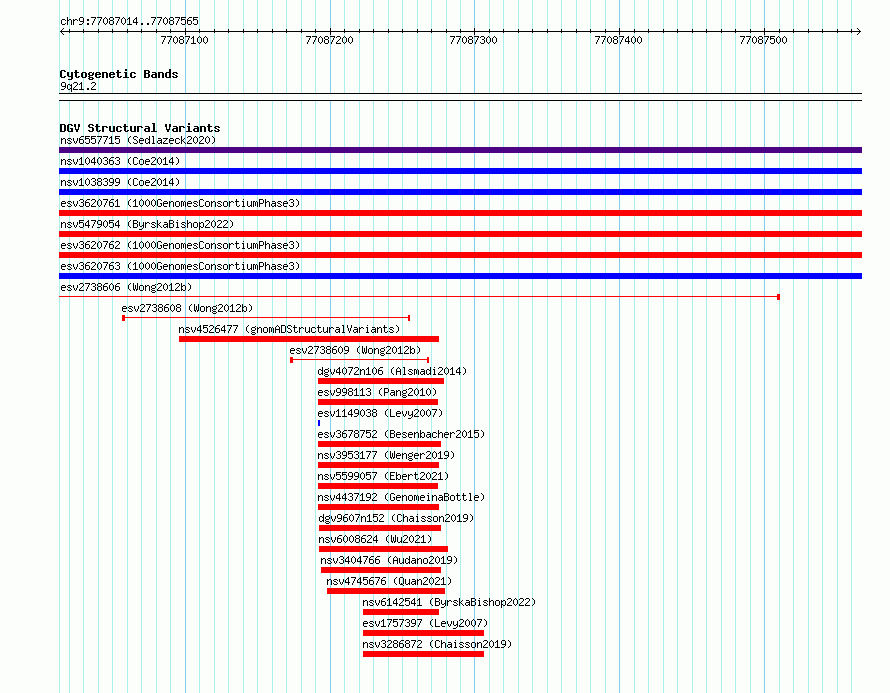890x693 pixels.
Task: Open nsv6008624 (Wu2021) label
Action: [x=375, y=539]
